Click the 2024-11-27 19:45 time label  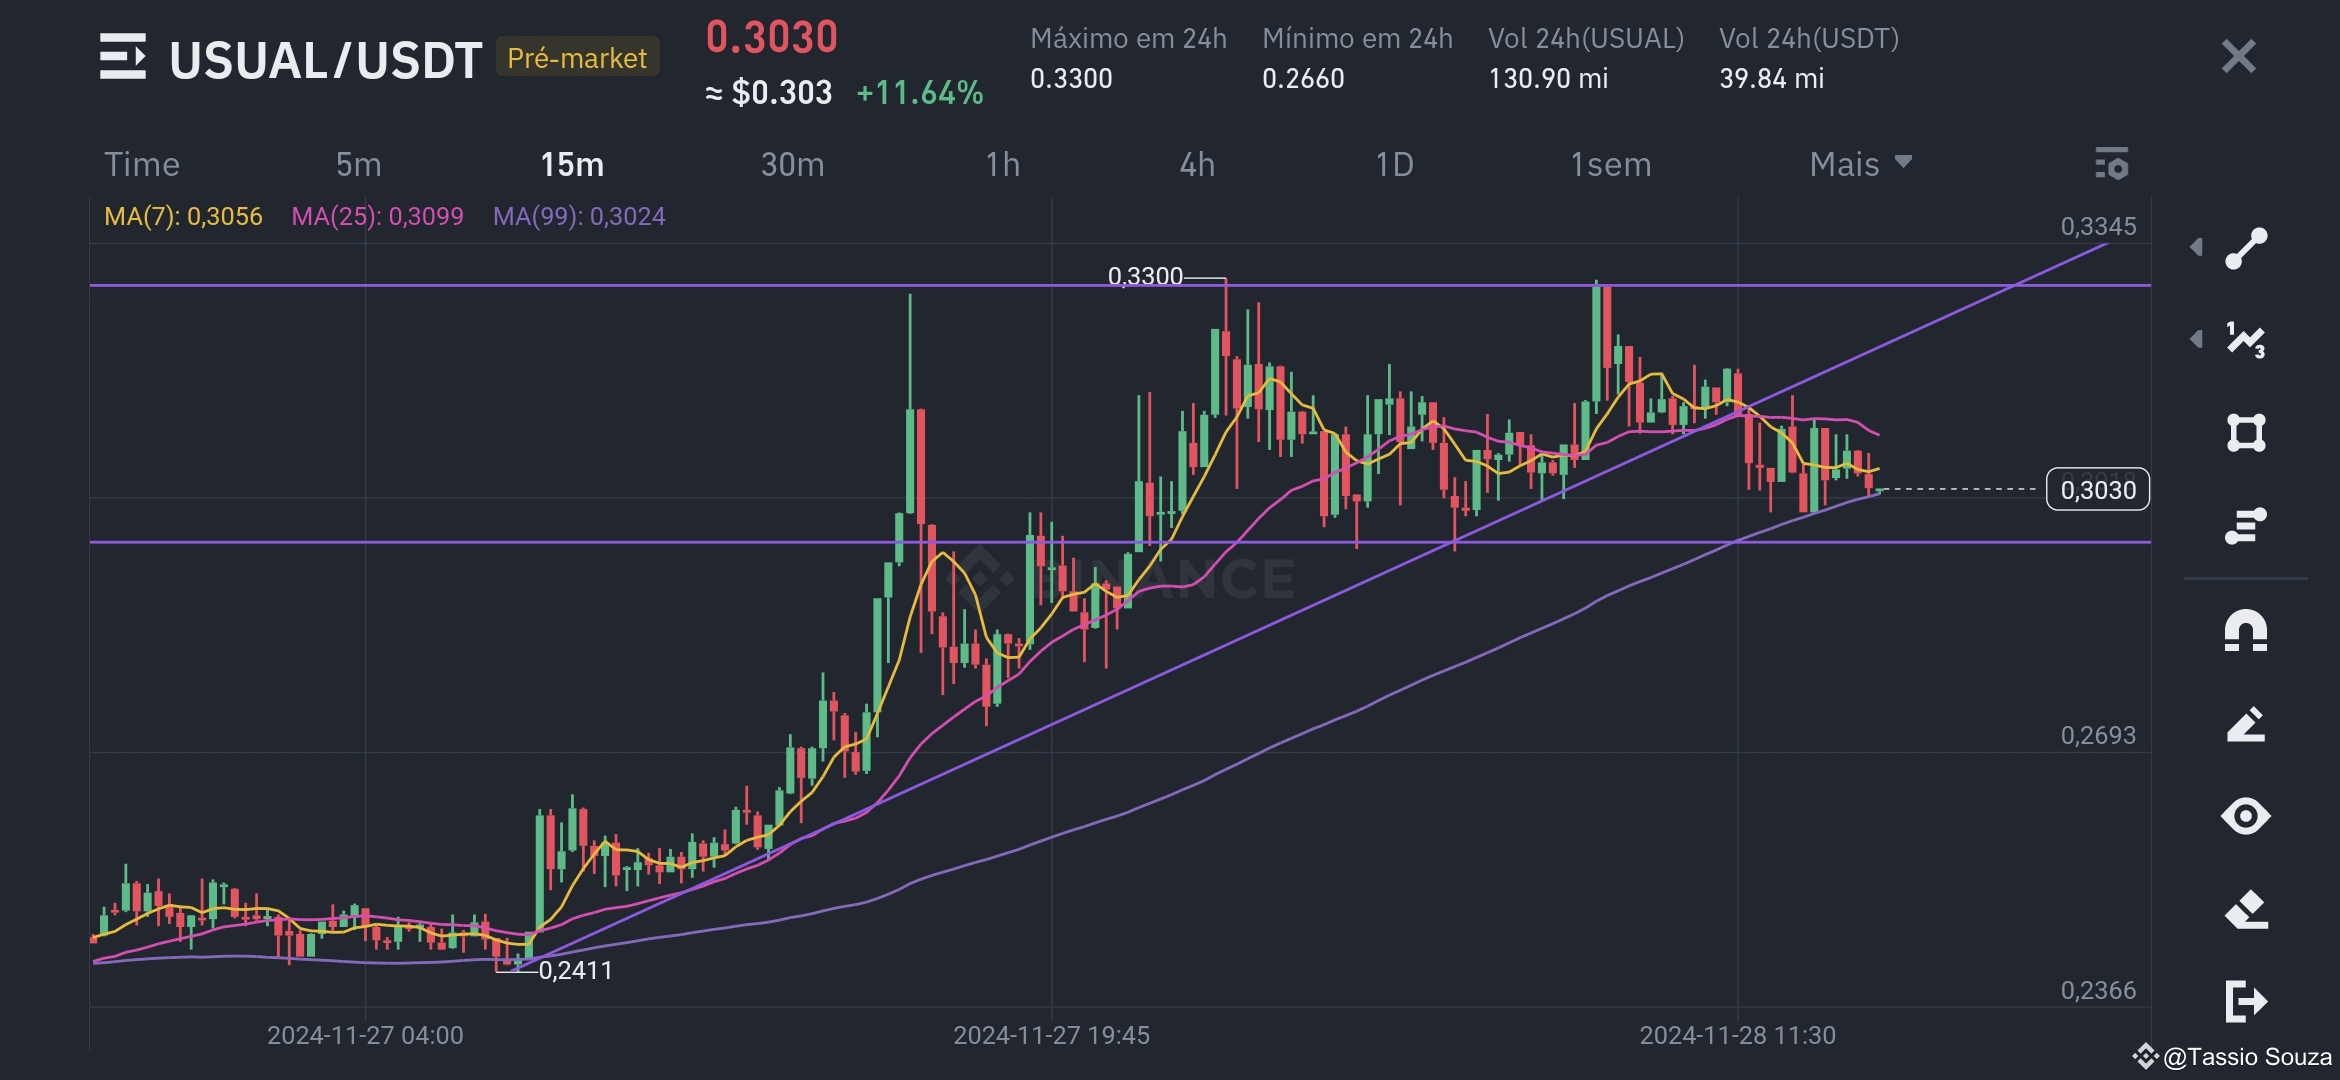(1051, 1035)
